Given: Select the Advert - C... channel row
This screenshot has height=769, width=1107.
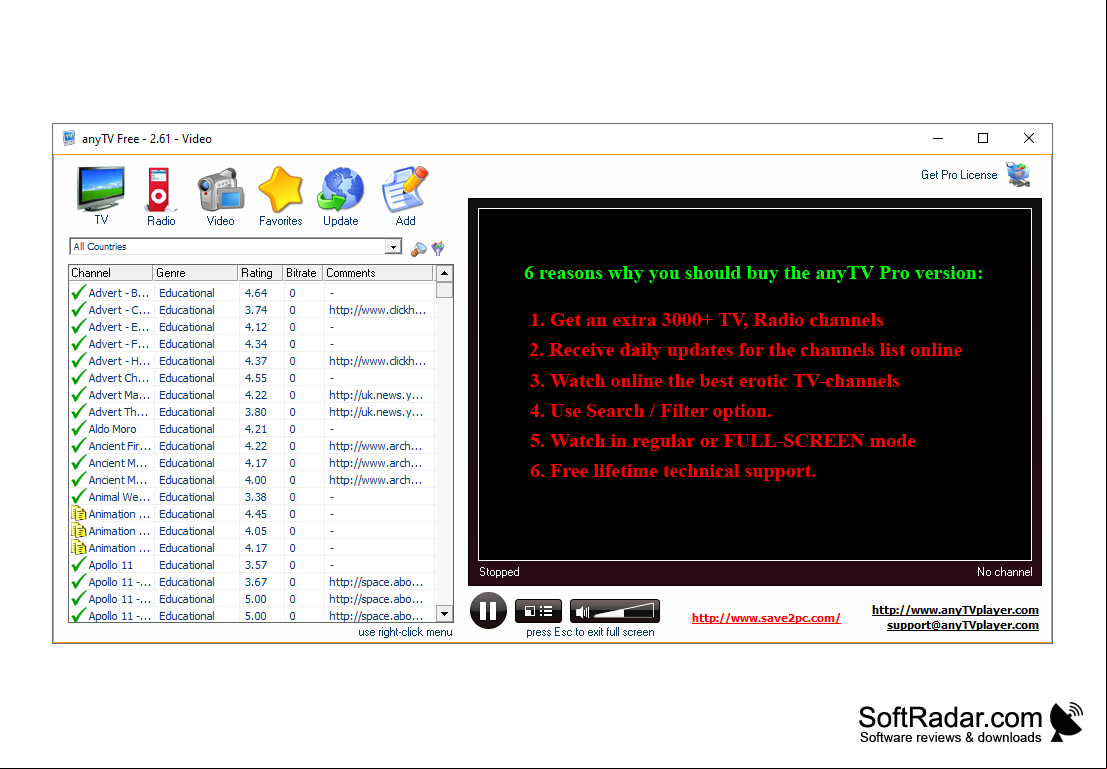Looking at the screenshot, I should pyautogui.click(x=252, y=310).
